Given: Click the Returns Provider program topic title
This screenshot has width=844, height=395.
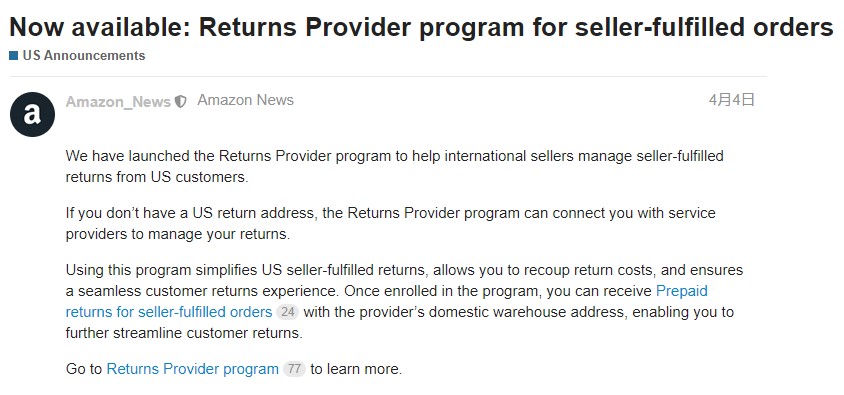Looking at the screenshot, I should [421, 26].
